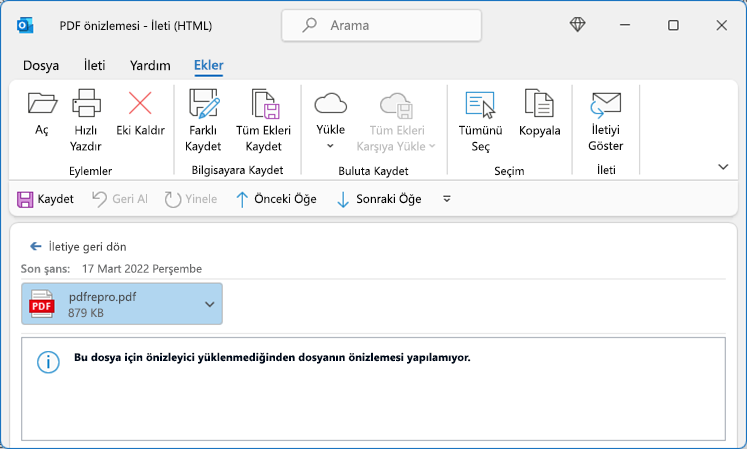Select the Ekler ribbon tab

point(209,65)
